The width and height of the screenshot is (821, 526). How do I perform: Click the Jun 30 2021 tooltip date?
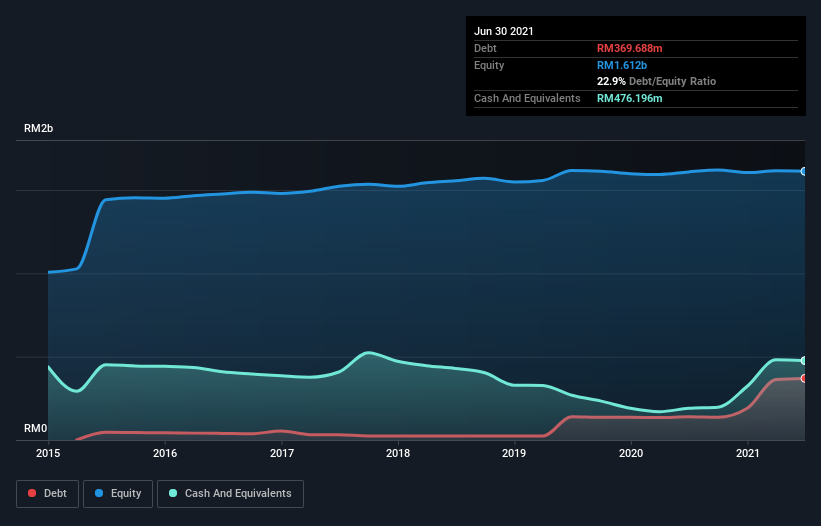point(504,31)
